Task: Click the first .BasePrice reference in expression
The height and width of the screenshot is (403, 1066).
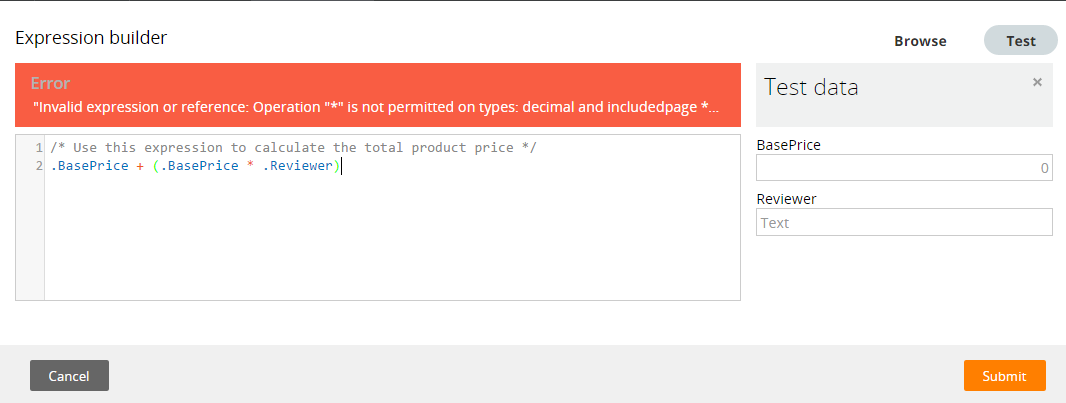Action: (89, 166)
